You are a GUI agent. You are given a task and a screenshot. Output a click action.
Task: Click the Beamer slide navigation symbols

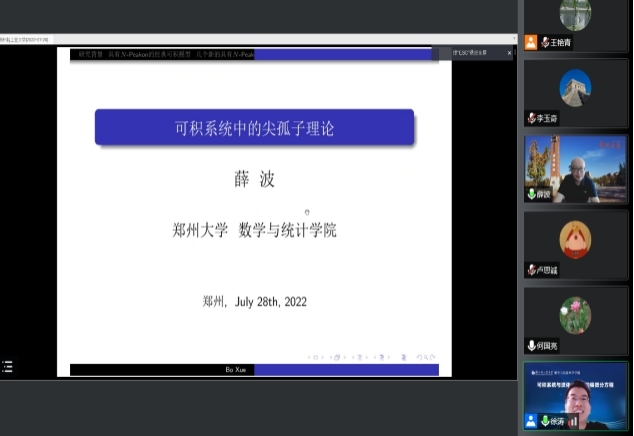(x=370, y=356)
